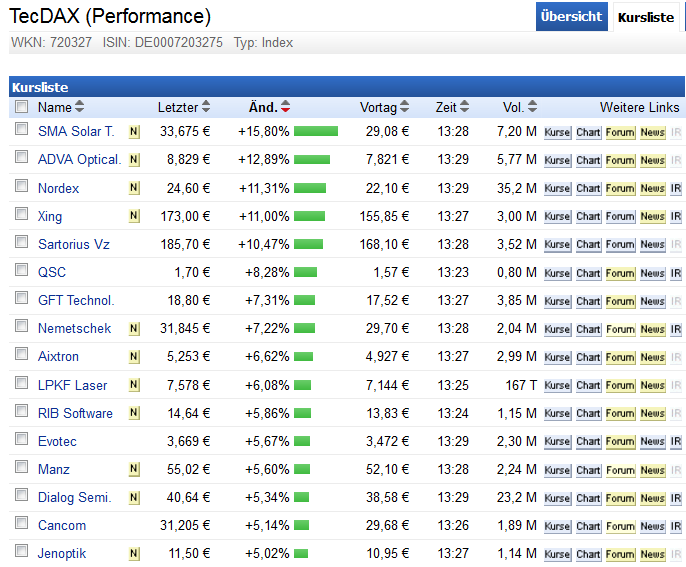Sort by the Letzter column arrows
686x567 pixels.
tap(206, 106)
